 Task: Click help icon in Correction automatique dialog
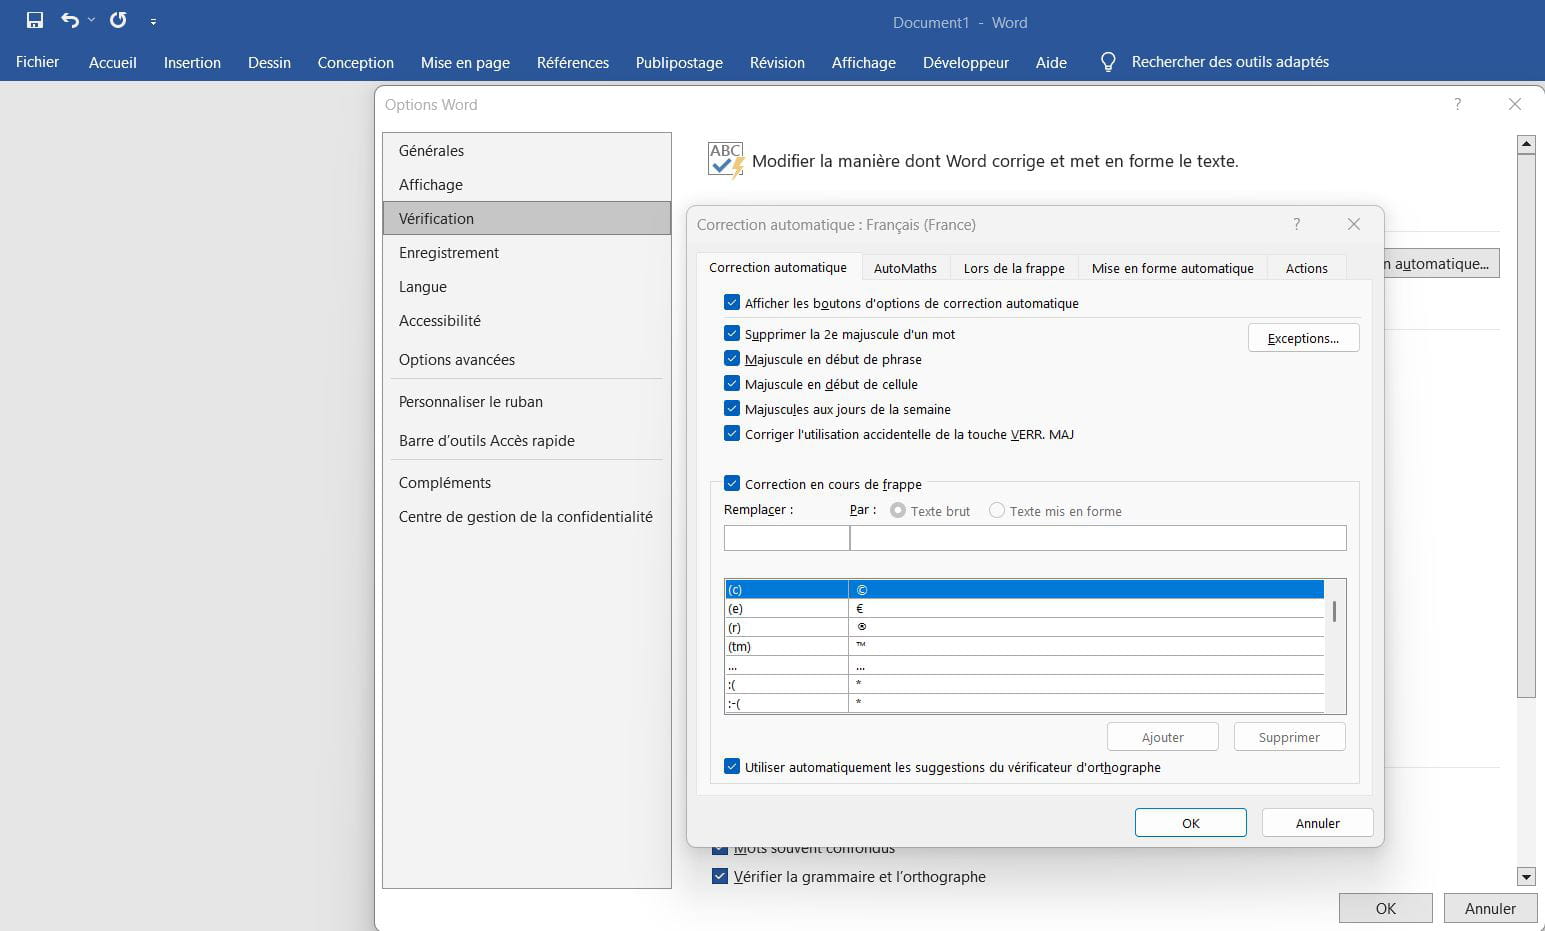coord(1297,224)
